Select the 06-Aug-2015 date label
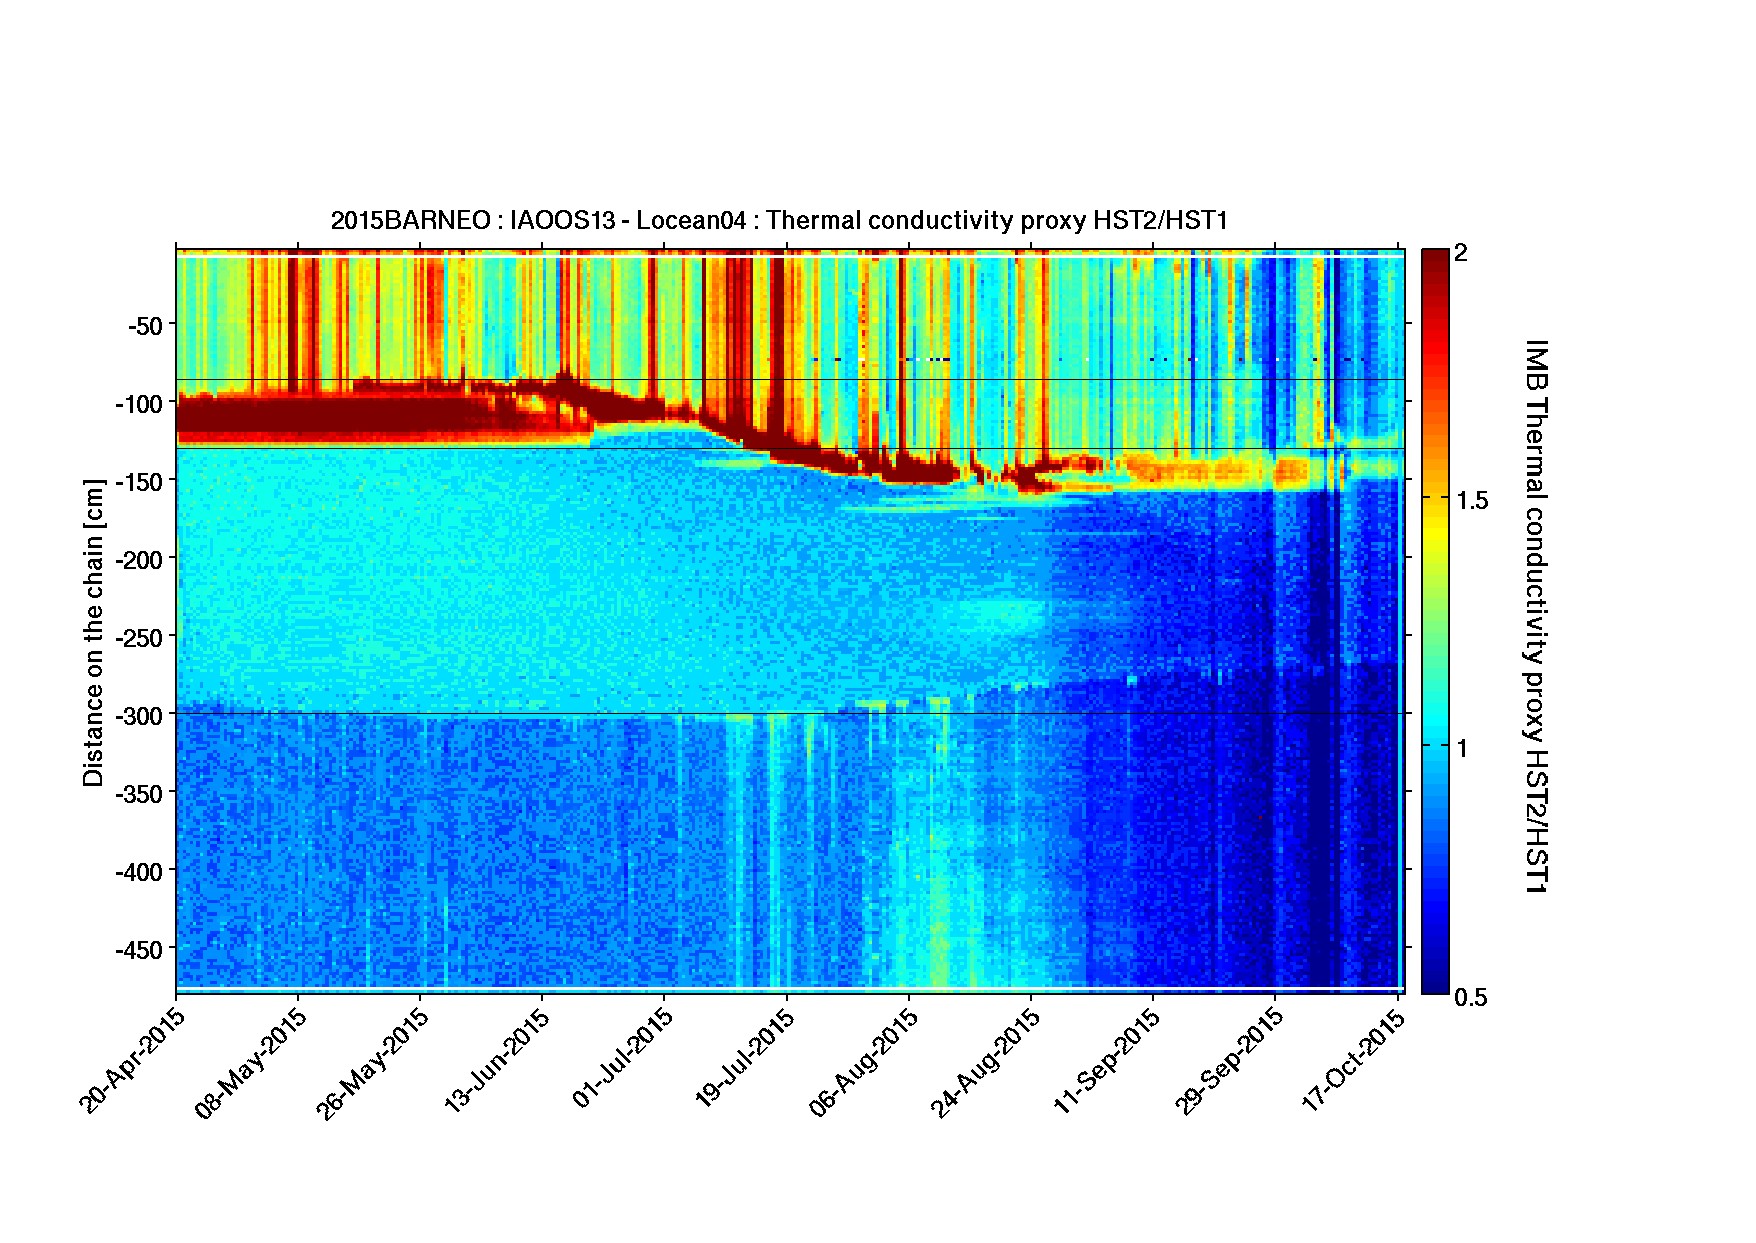Screen dimensions: 1756x1243 point(864,1062)
